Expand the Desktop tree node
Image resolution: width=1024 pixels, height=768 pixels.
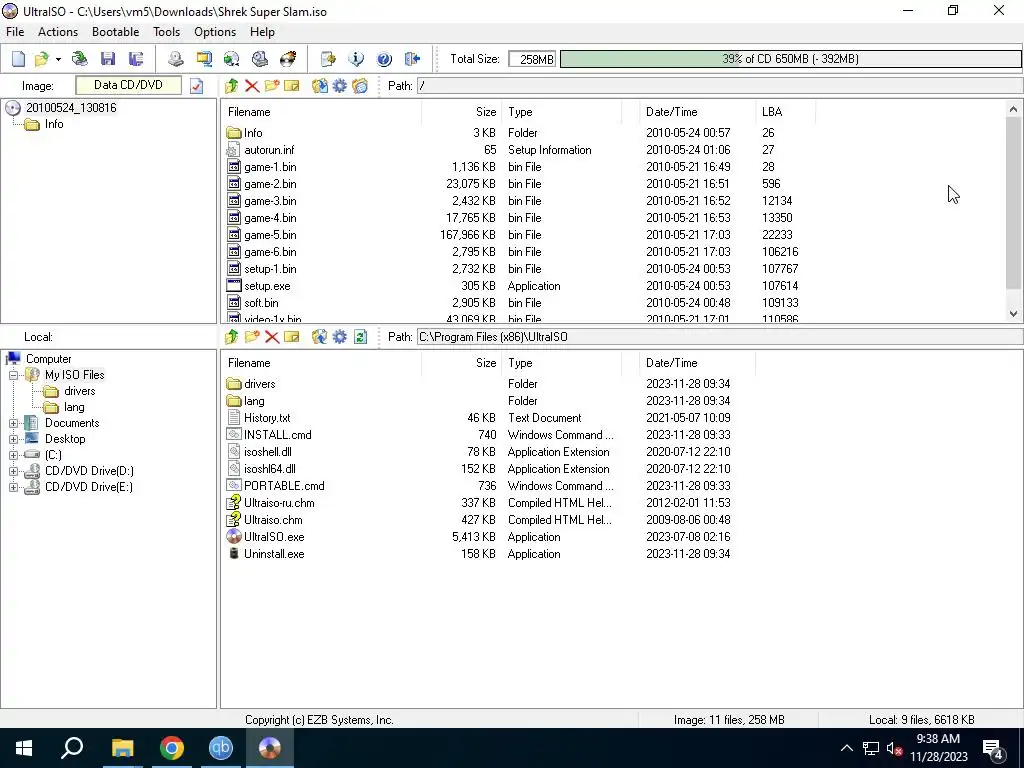[13, 440]
